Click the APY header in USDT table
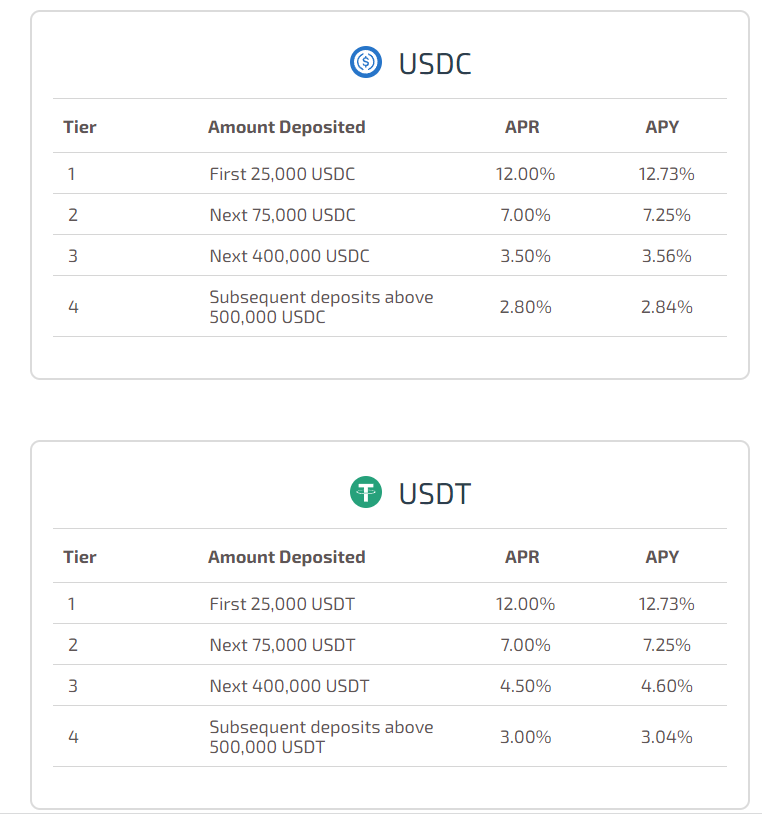This screenshot has width=762, height=816. (x=662, y=557)
